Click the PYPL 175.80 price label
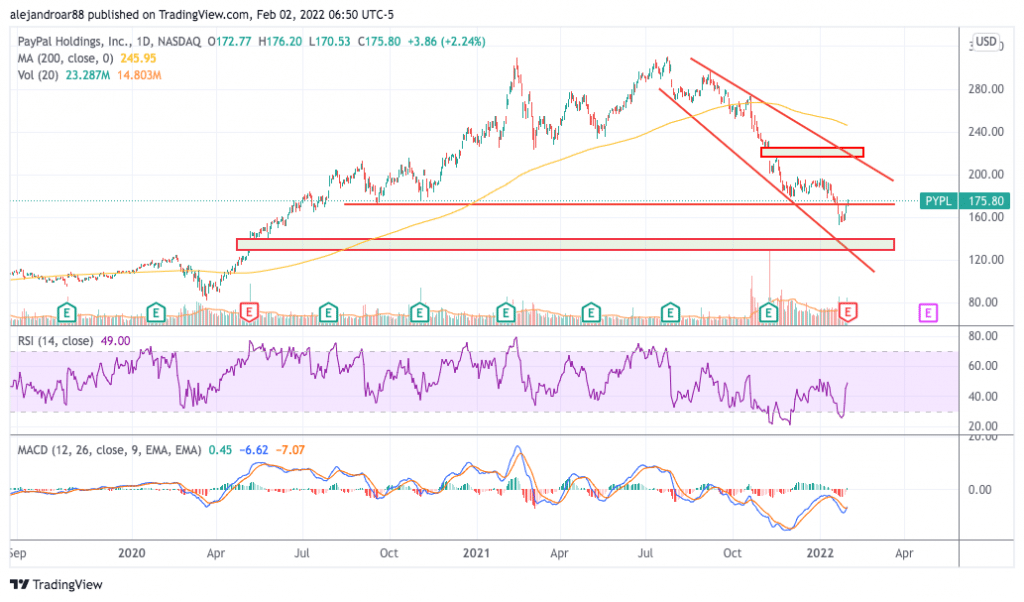 click(965, 201)
